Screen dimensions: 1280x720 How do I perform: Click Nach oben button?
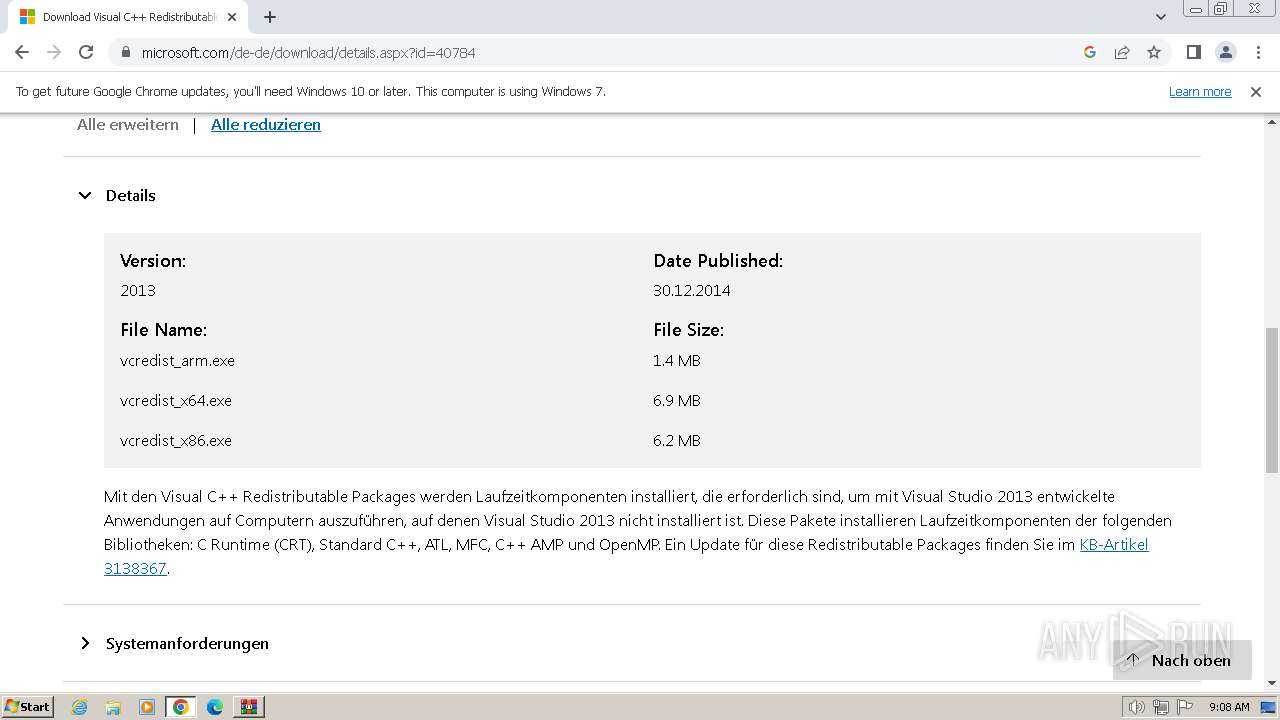pos(1182,660)
